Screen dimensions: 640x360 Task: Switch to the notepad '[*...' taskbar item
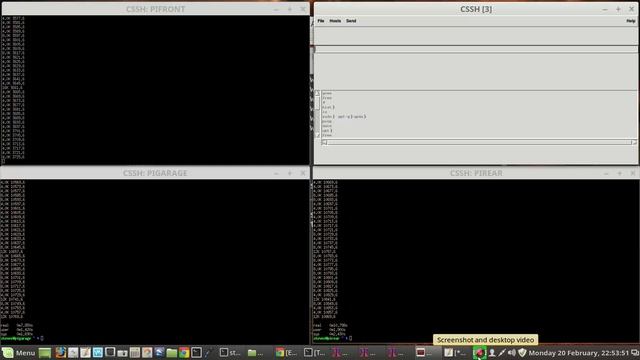(455, 353)
